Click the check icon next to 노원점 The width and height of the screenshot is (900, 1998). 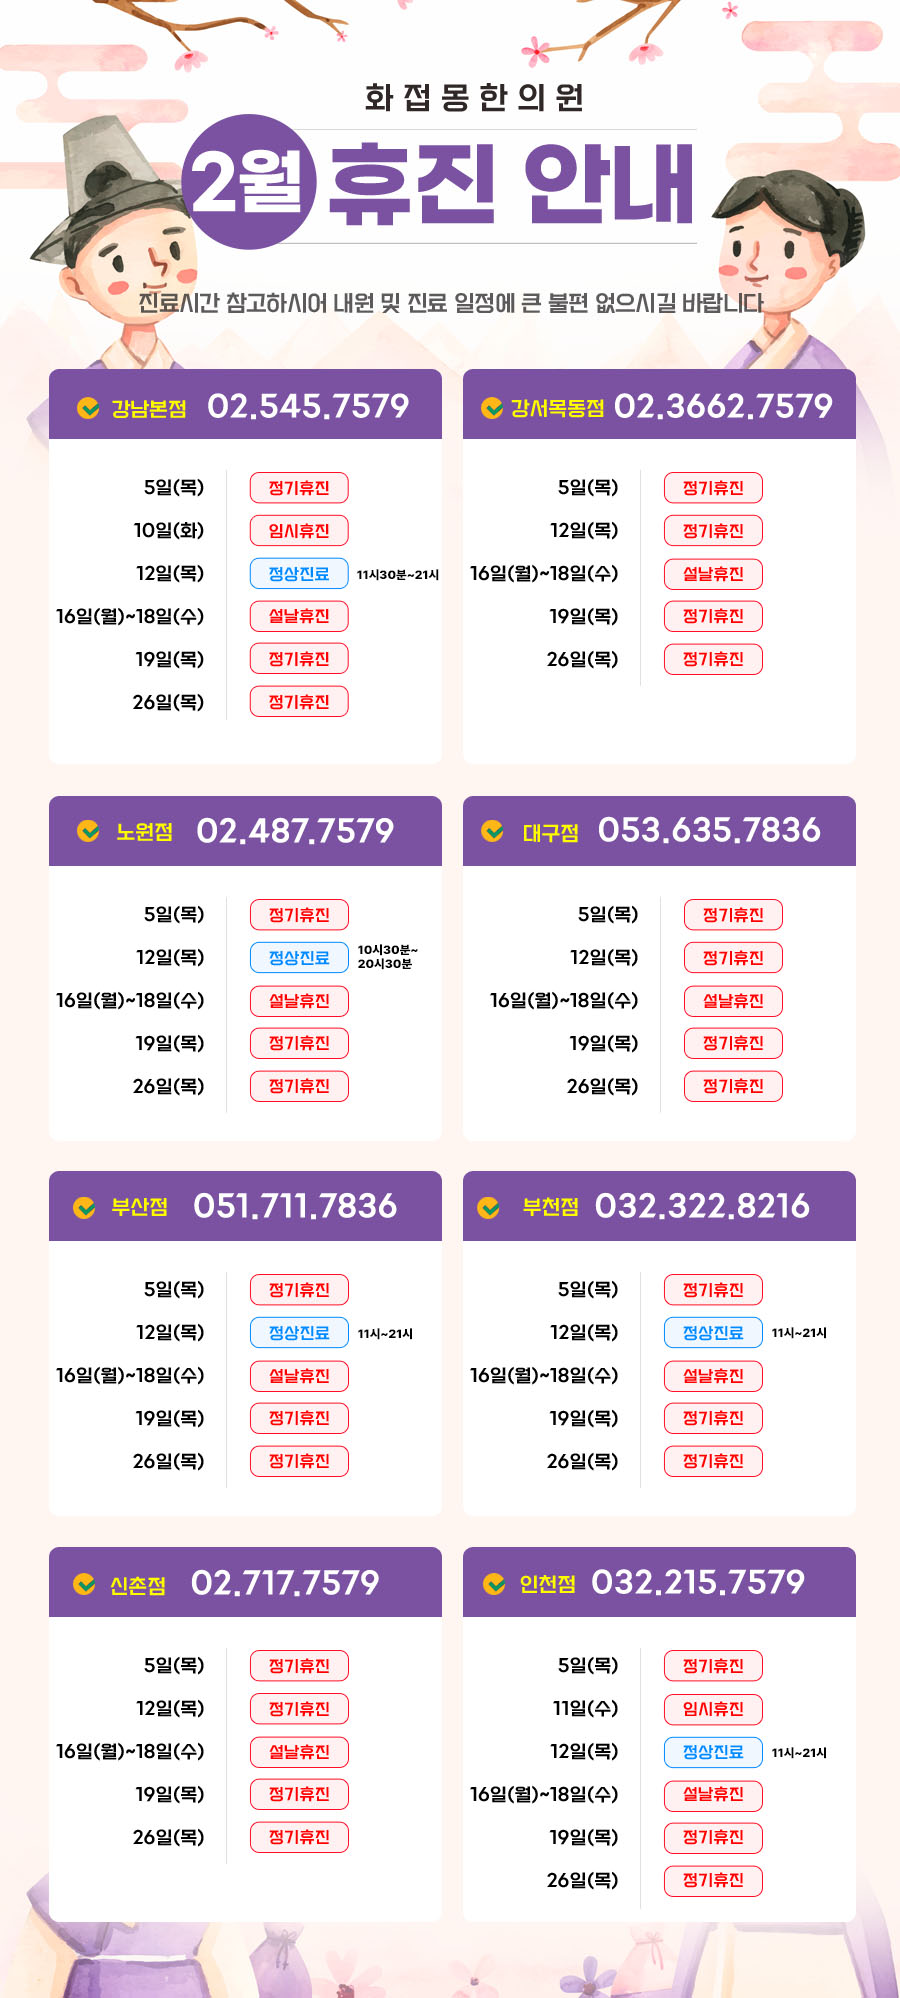pyautogui.click(x=88, y=831)
